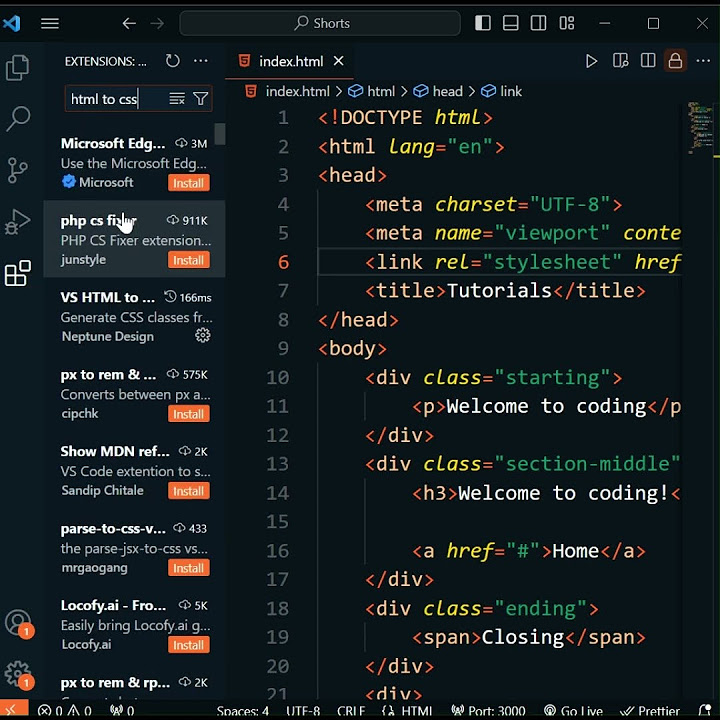Click head in the breadcrumb path

click(x=447, y=91)
